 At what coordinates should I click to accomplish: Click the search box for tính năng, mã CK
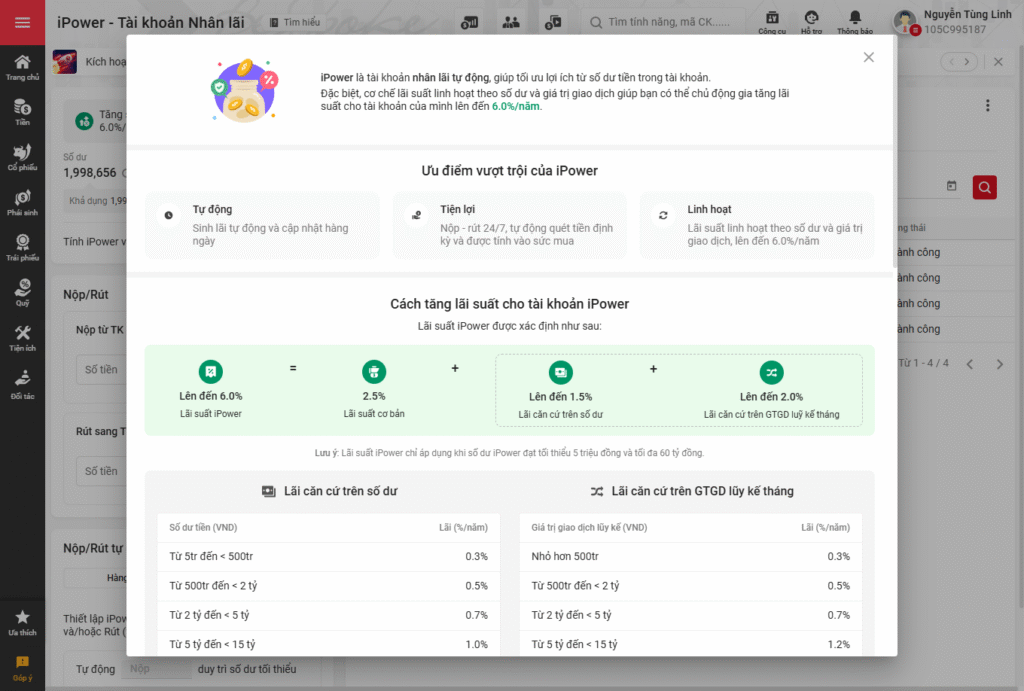click(x=665, y=22)
